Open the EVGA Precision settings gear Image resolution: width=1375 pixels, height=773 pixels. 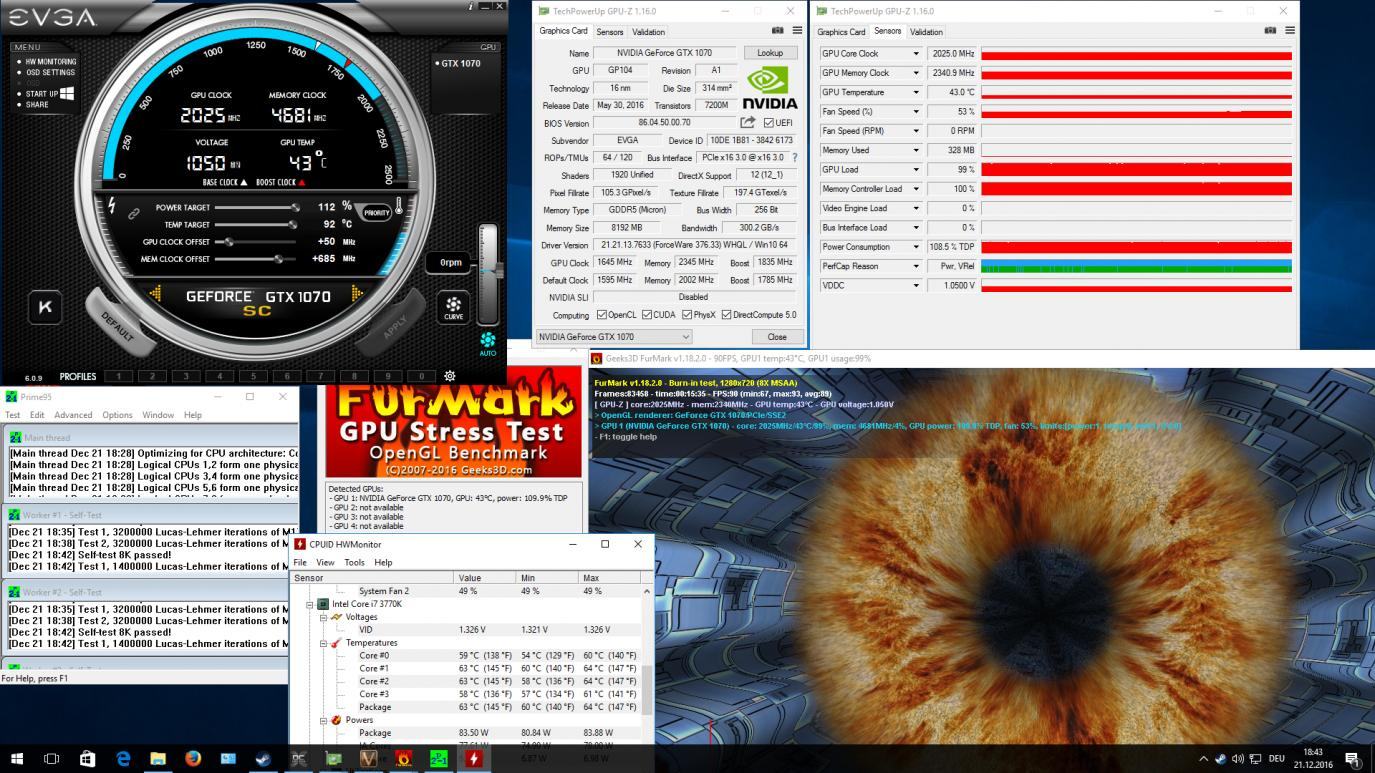pos(449,376)
